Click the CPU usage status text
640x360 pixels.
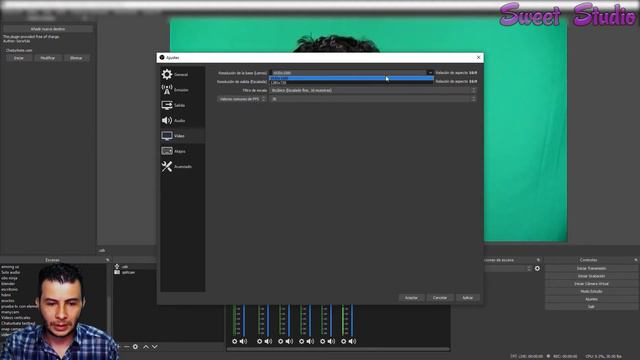tap(604, 356)
